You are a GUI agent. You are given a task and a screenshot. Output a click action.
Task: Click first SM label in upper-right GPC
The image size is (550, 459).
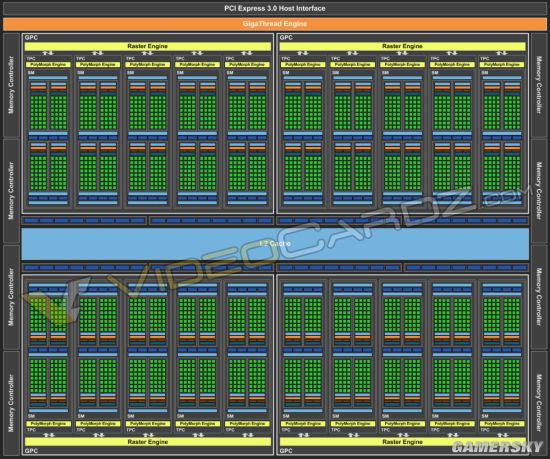tap(286, 73)
